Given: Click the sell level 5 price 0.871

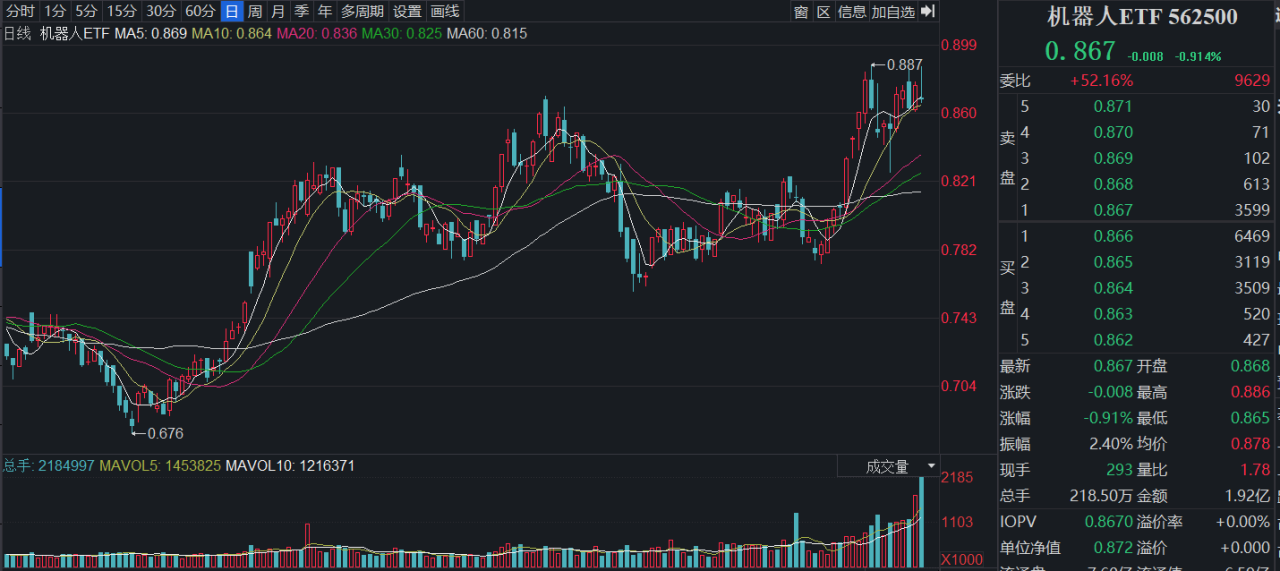Looking at the screenshot, I should pos(1113,106).
